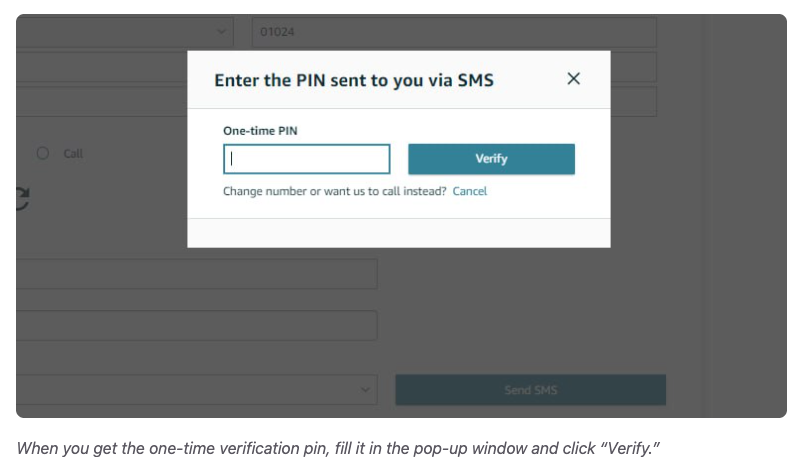Close the PIN entry dialog
802x457 pixels.
pos(573,79)
